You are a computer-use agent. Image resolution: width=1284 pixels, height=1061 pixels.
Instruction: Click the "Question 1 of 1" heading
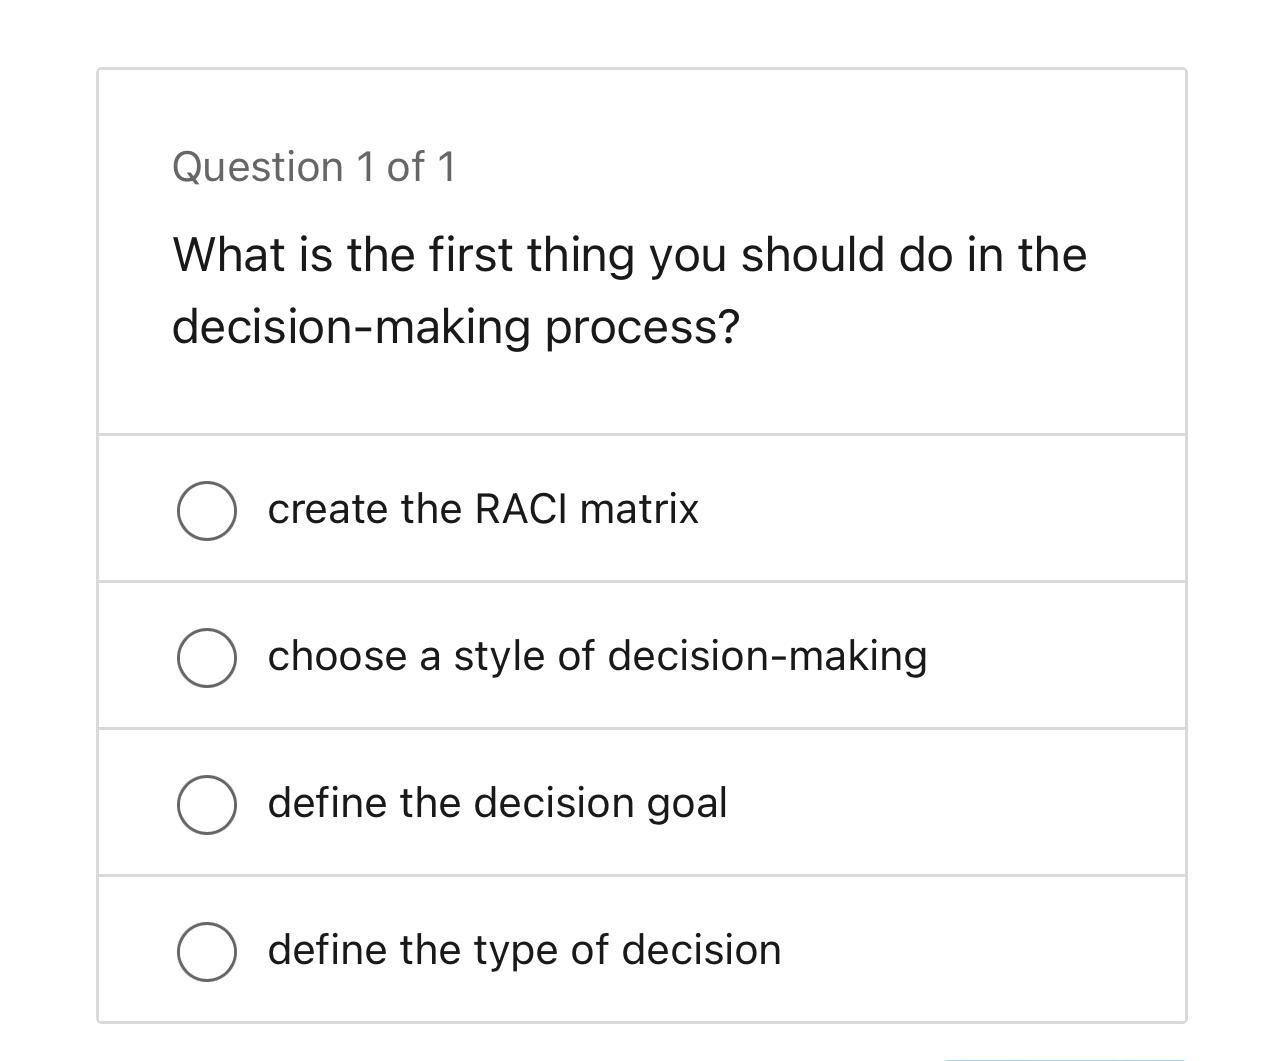pos(314,167)
